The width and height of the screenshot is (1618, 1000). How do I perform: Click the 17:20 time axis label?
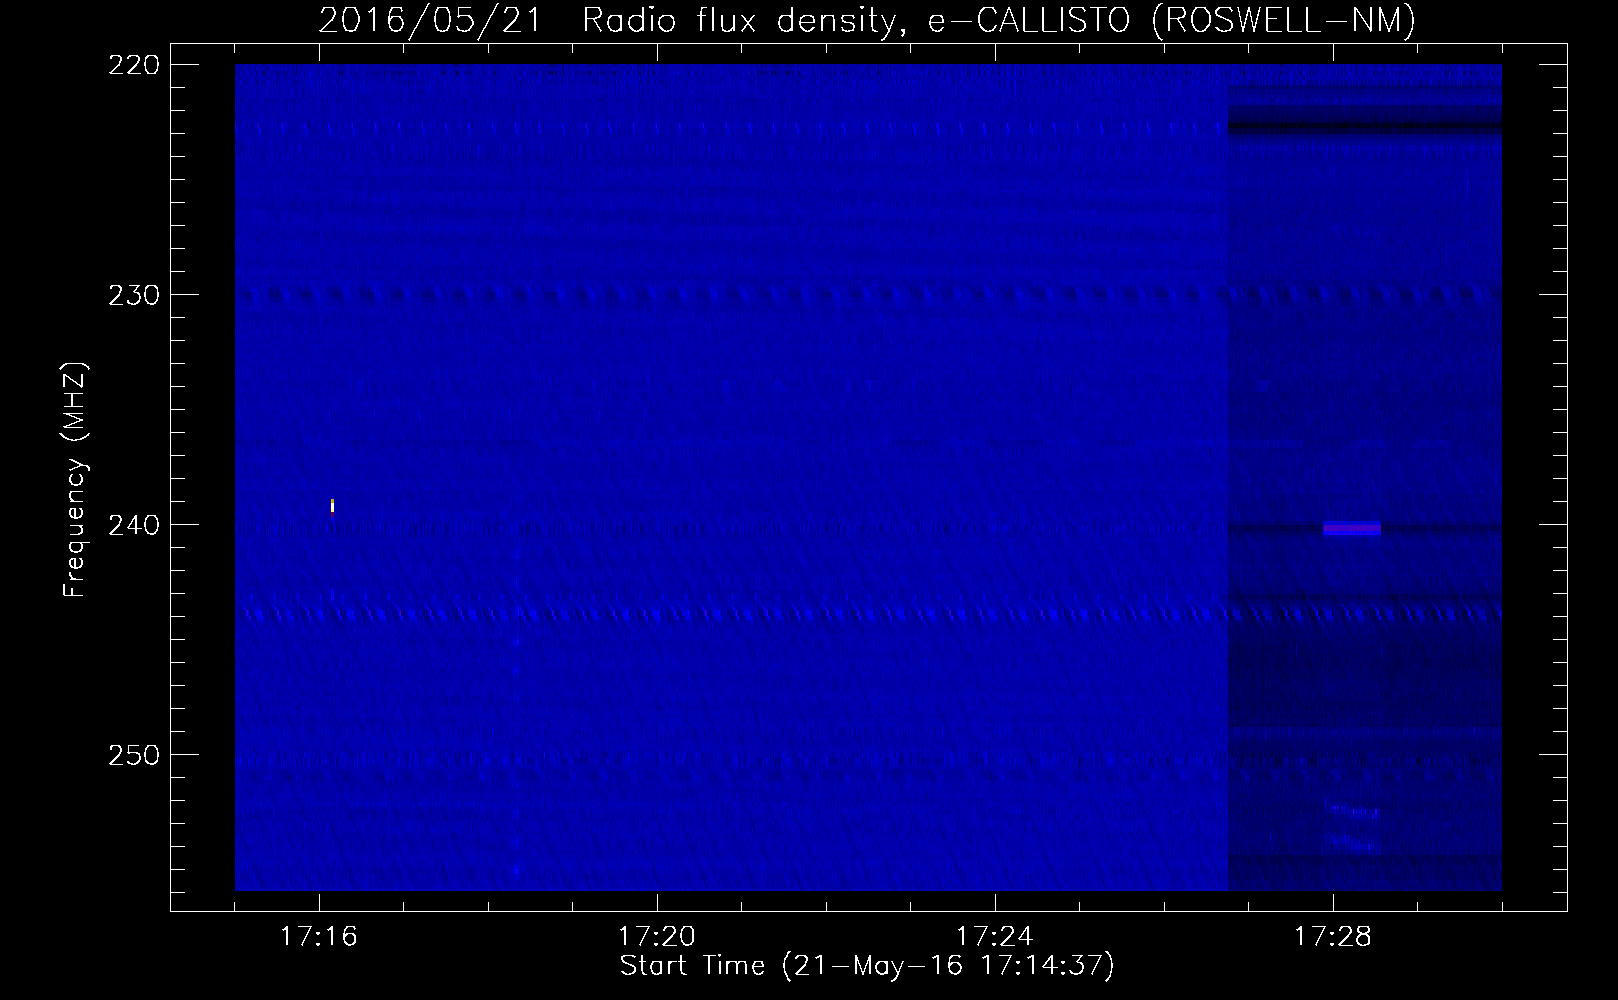pyautogui.click(x=657, y=937)
